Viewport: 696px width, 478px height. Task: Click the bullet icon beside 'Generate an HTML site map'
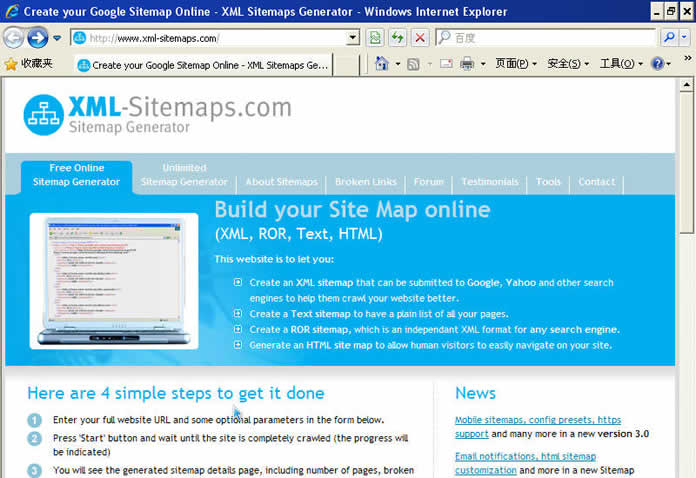pyautogui.click(x=238, y=344)
